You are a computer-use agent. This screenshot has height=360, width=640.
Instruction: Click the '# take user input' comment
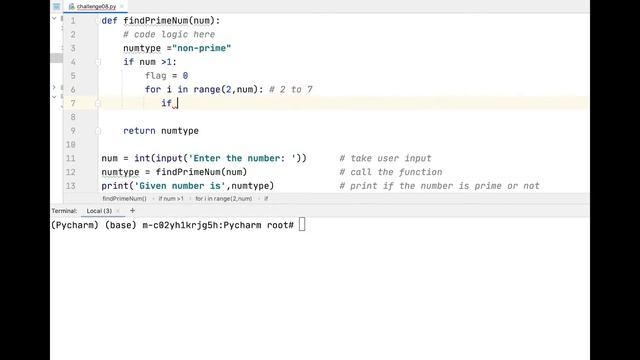385,158
